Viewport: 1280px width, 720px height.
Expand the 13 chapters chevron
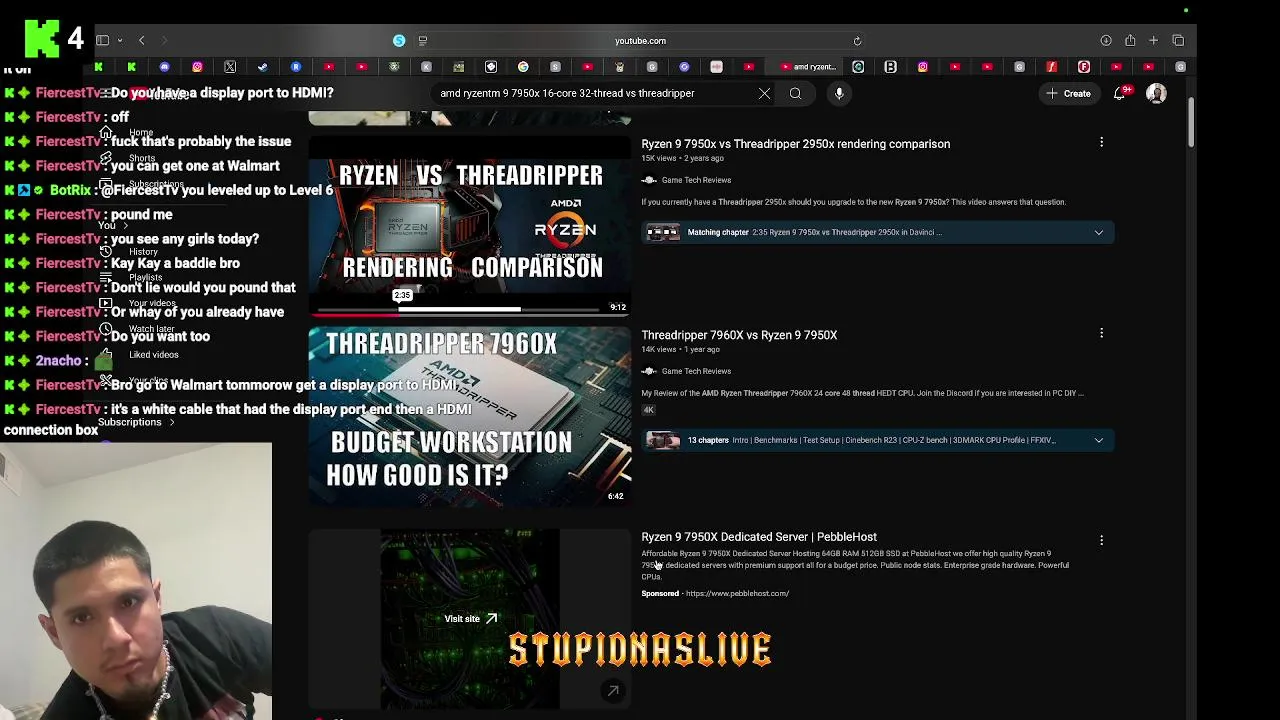pyautogui.click(x=1098, y=440)
